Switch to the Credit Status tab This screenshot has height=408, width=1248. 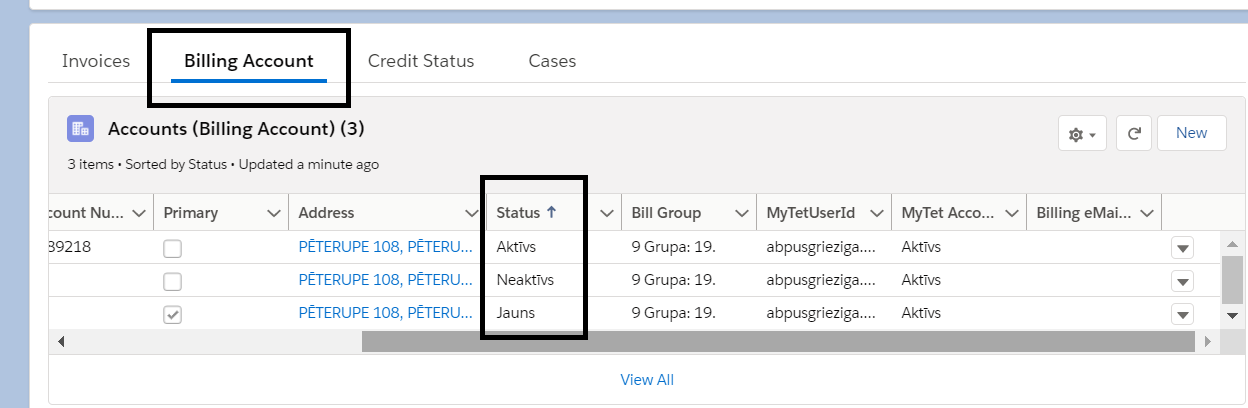pos(421,61)
